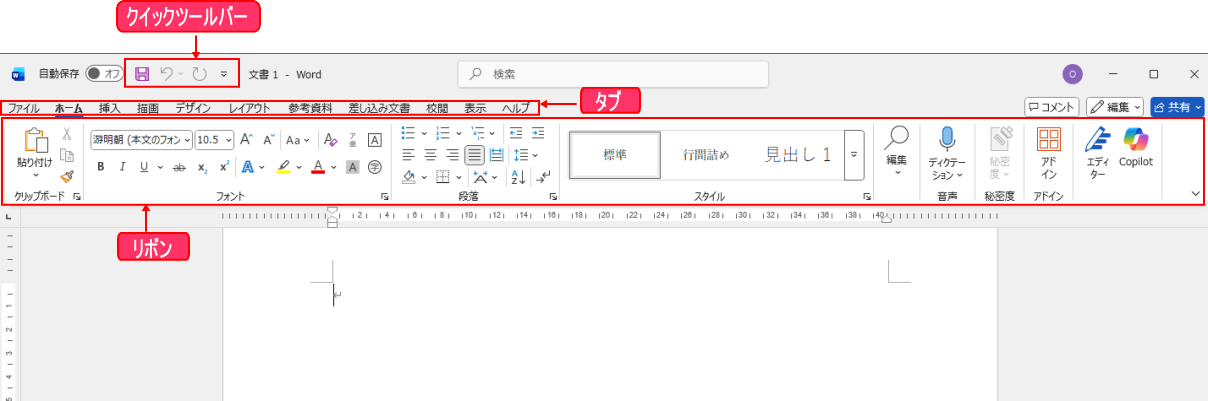Click the 貼り付け paste icon

coord(34,140)
